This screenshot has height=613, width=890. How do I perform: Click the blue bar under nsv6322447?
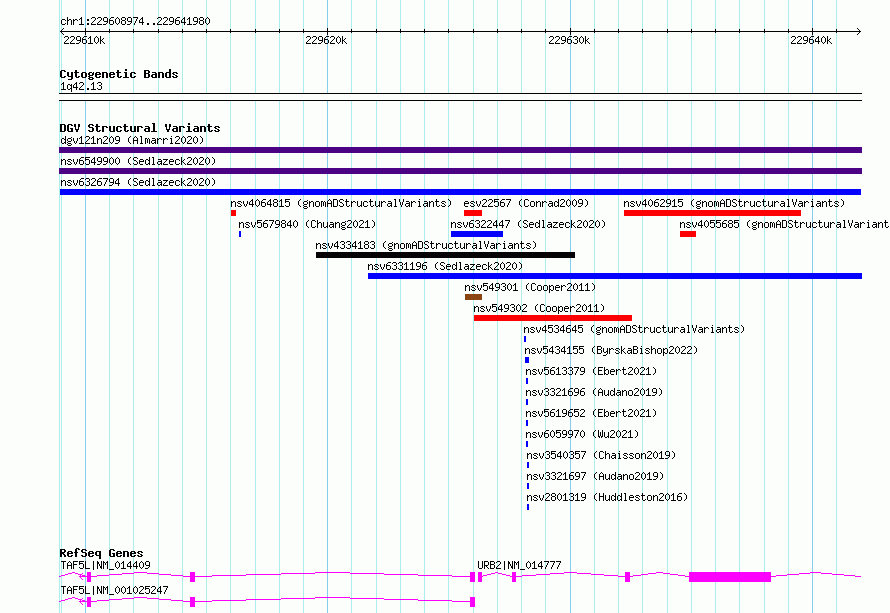click(477, 234)
